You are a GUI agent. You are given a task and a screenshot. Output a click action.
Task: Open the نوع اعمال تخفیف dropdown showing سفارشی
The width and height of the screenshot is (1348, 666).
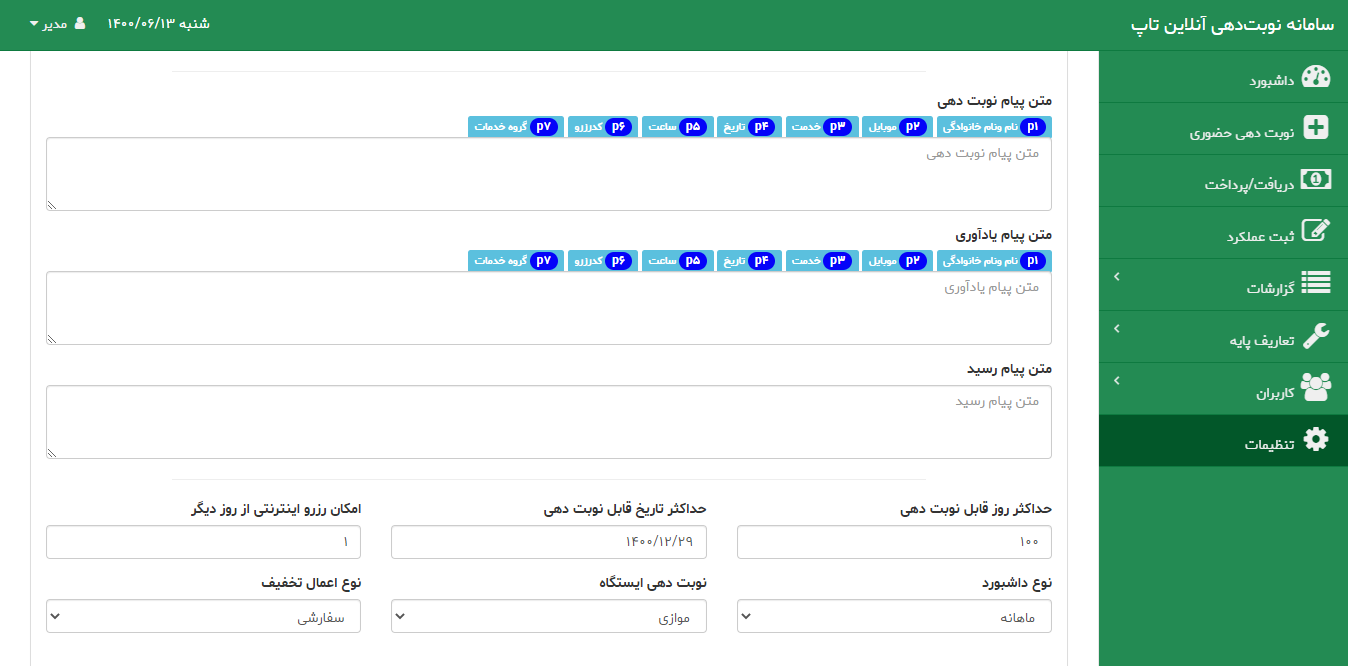[x=203, y=616]
